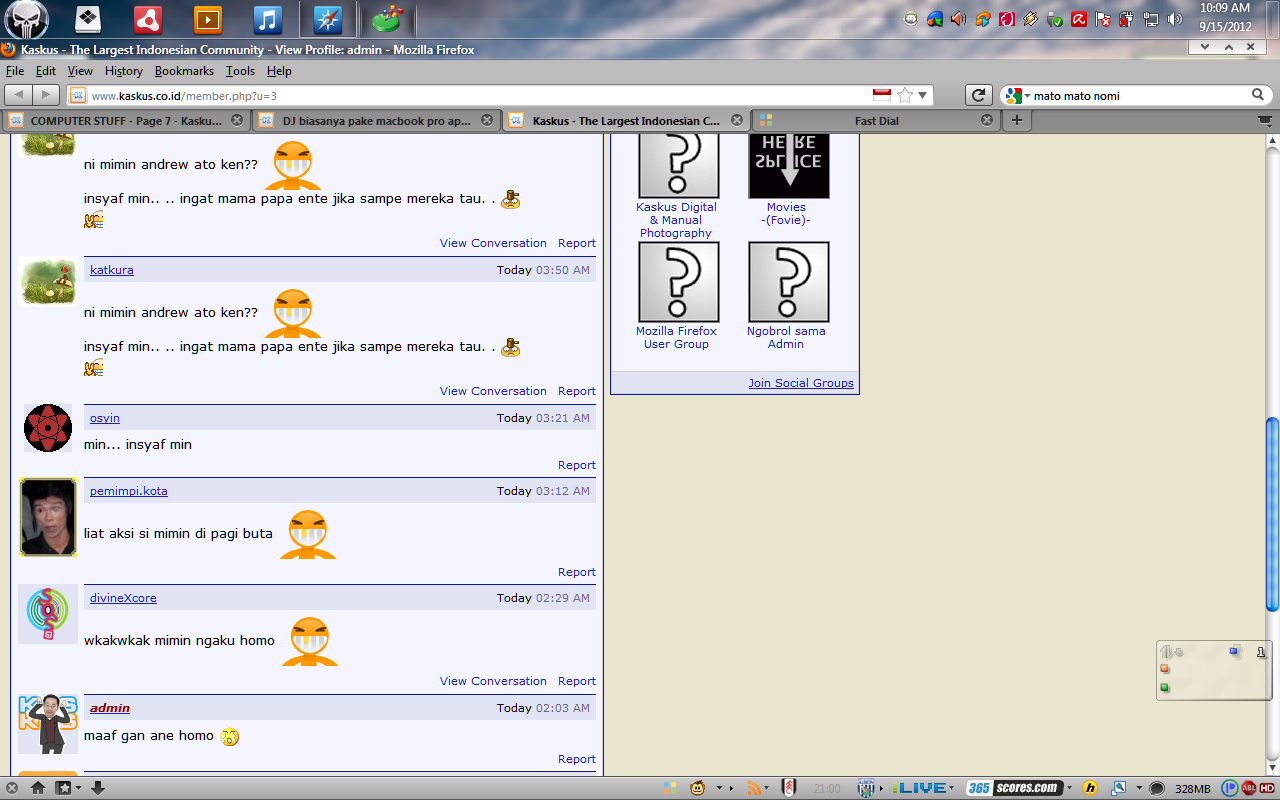Click the back navigation arrow
Screen dimensions: 1280x800
(19, 95)
